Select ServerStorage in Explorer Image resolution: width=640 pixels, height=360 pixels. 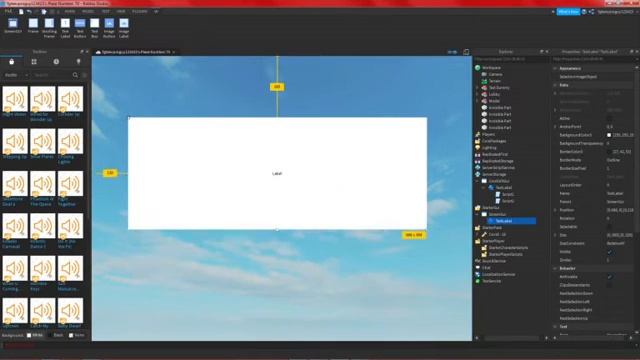(494, 174)
